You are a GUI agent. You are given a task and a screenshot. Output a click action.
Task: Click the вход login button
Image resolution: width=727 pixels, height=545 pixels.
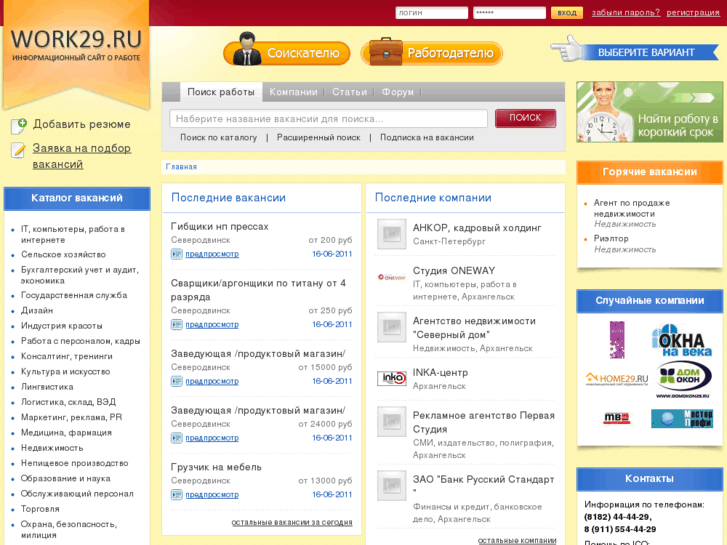[x=567, y=13]
